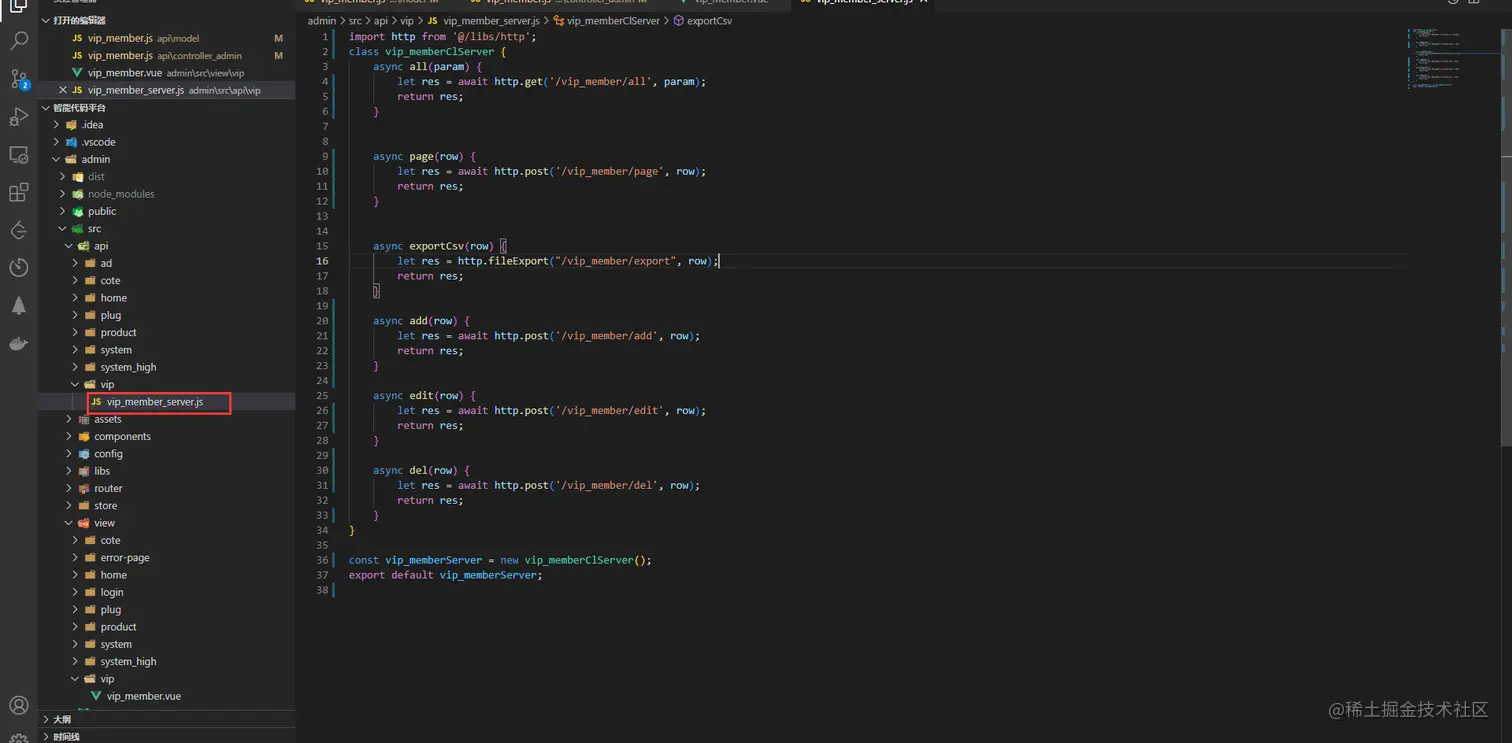Collapse the admin folder
Image resolution: width=1512 pixels, height=743 pixels.
(x=57, y=159)
